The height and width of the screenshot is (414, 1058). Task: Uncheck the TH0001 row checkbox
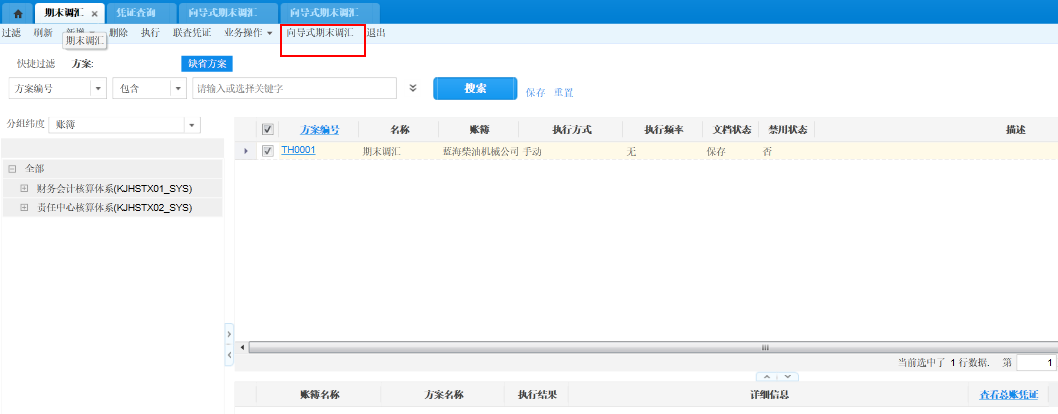click(x=267, y=151)
